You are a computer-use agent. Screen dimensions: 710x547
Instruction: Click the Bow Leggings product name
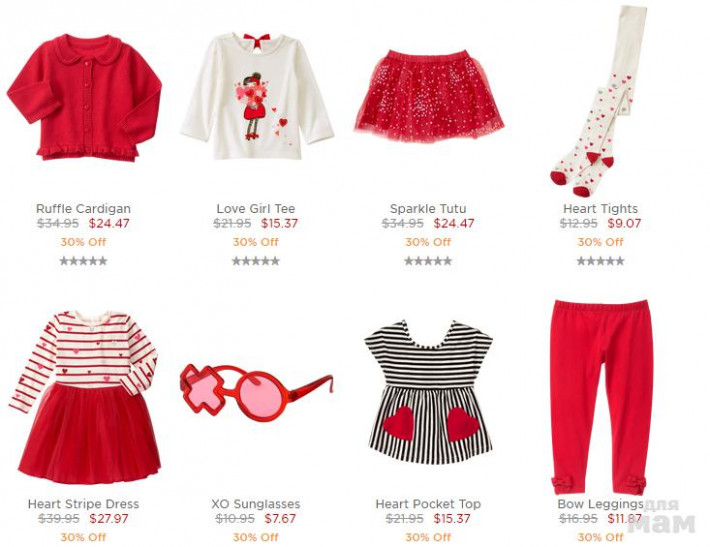(600, 504)
